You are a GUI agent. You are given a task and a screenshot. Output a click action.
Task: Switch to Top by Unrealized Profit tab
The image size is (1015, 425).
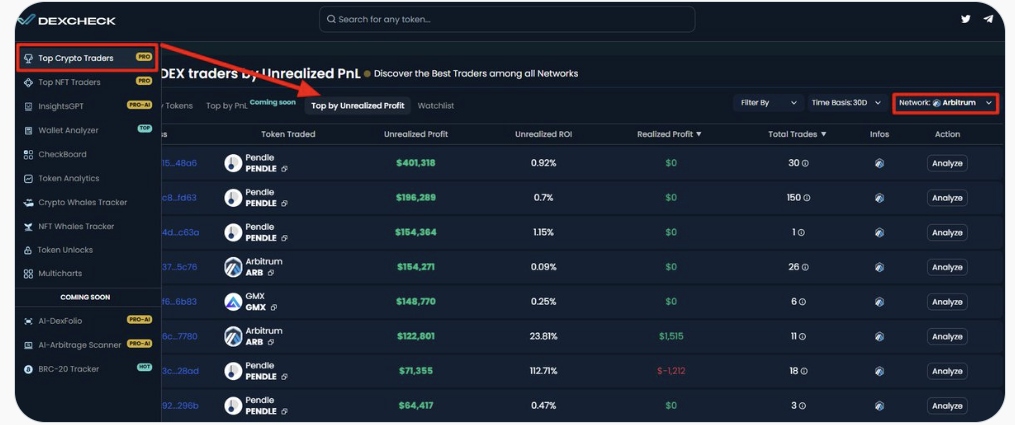tap(357, 106)
